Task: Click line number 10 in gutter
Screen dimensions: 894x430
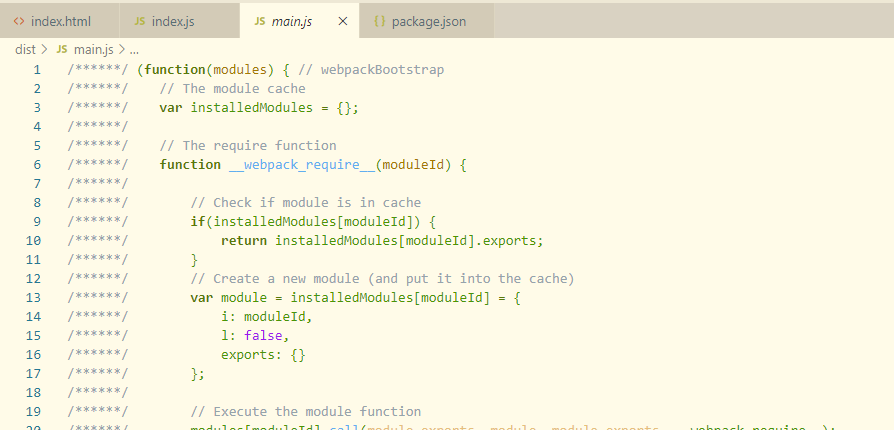Action: pos(33,241)
